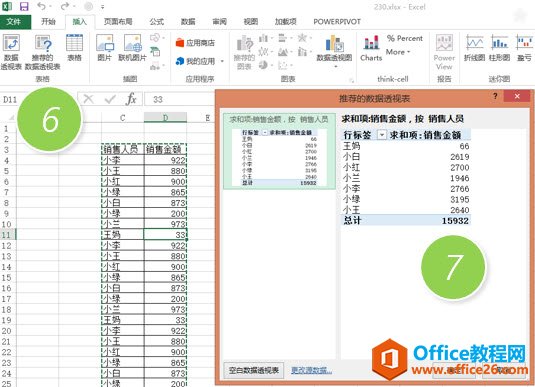The height and width of the screenshot is (387, 535).
Task: Launch Power View report icon
Action: (444, 52)
